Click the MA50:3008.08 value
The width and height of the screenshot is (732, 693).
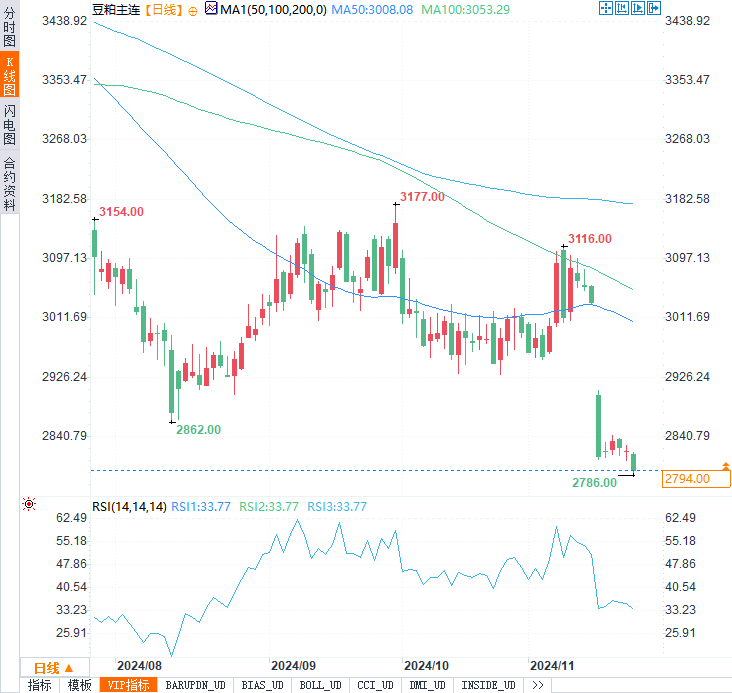(x=372, y=9)
